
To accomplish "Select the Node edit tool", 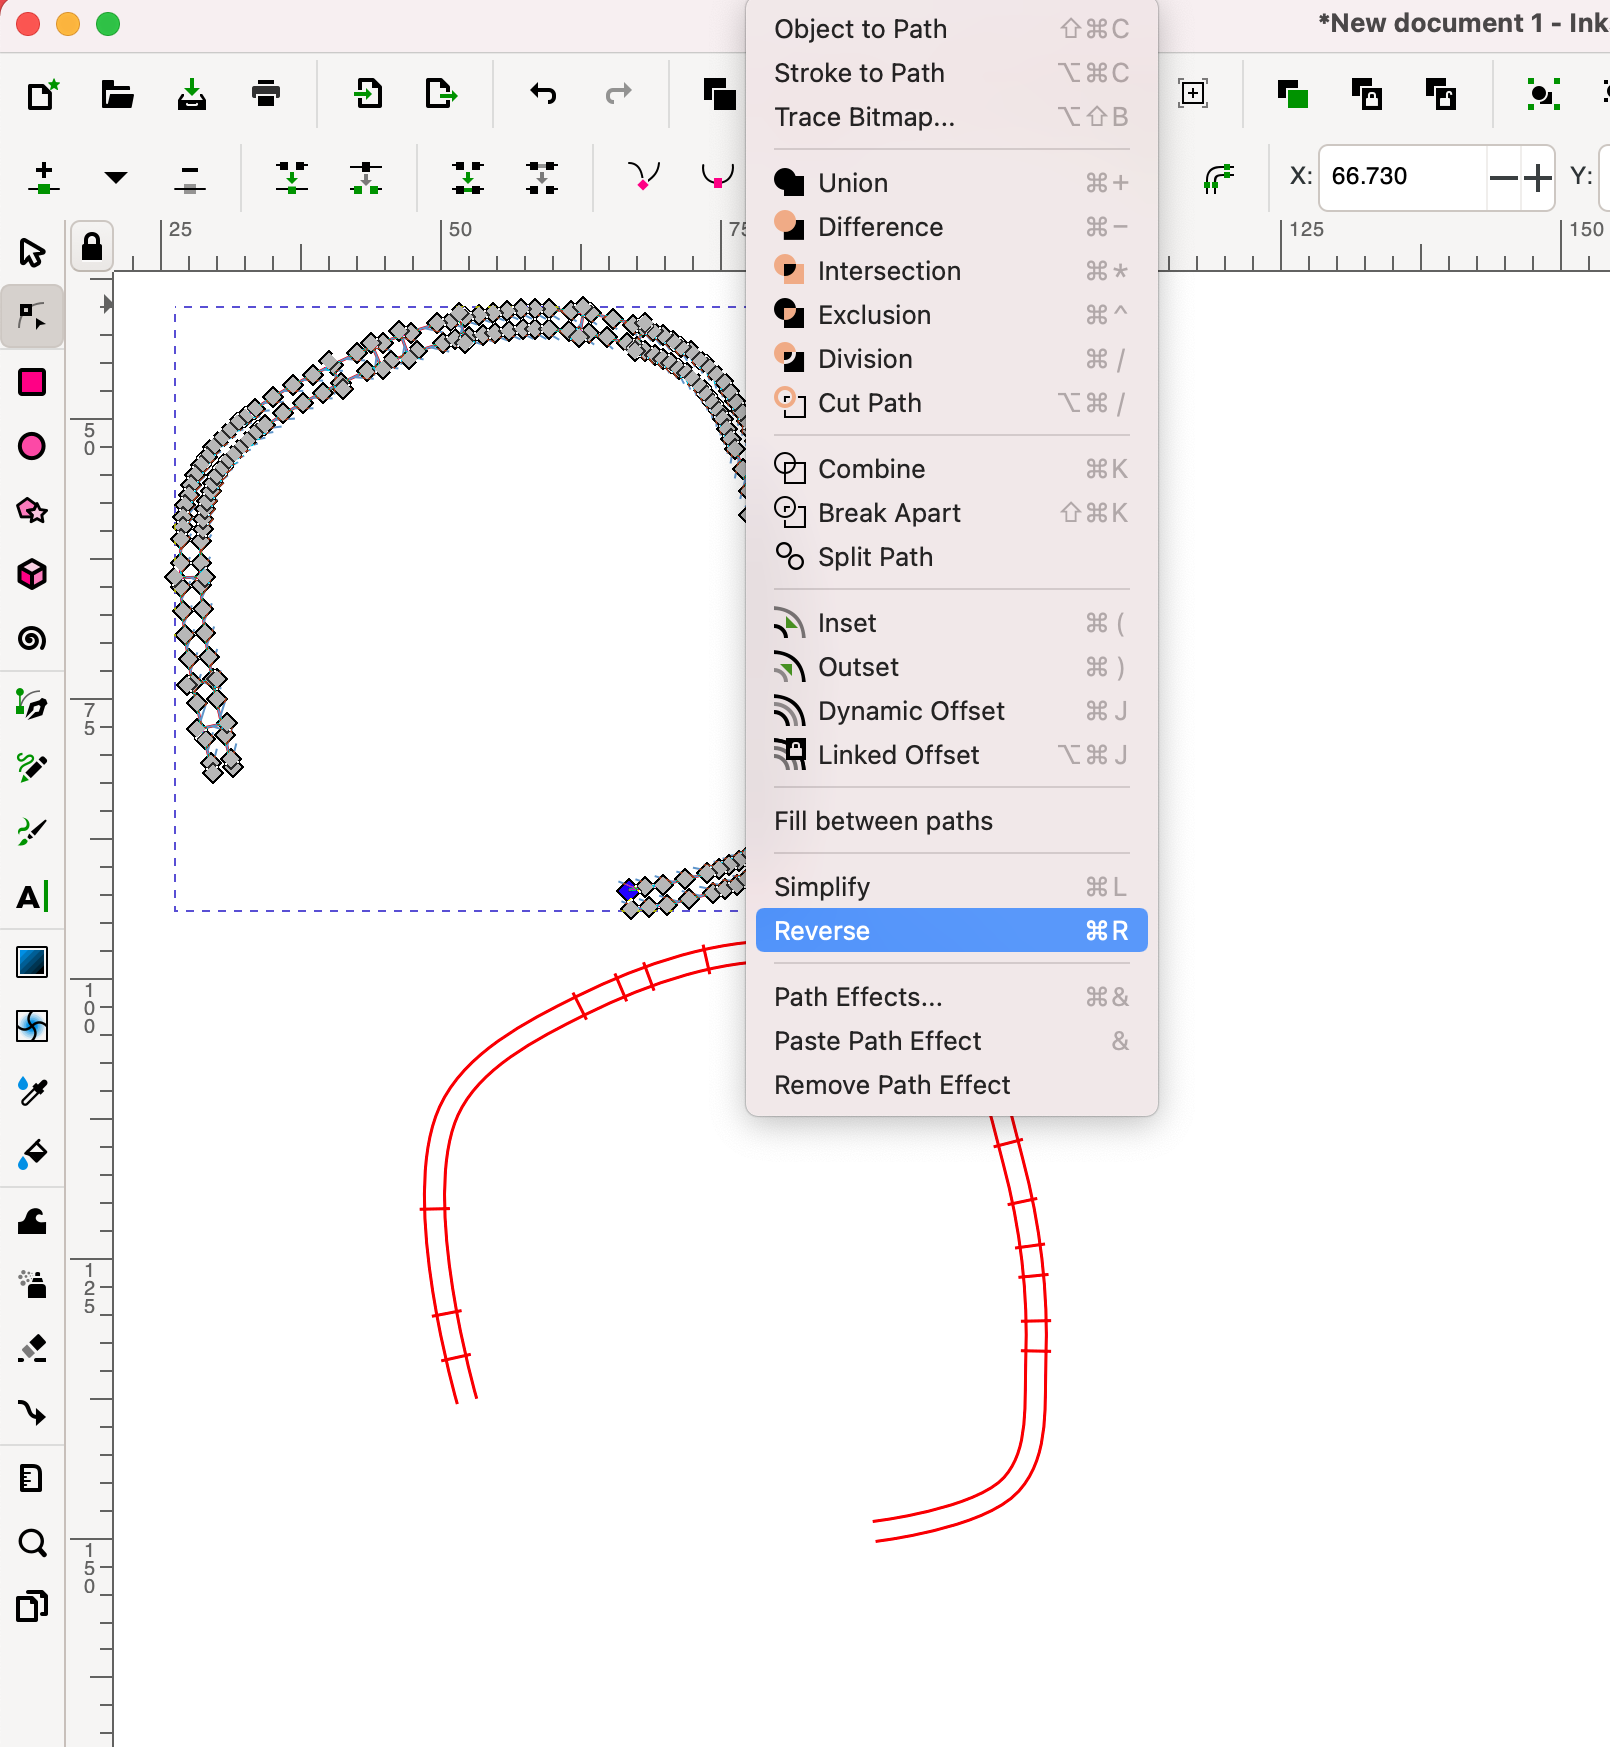I will coord(32,317).
